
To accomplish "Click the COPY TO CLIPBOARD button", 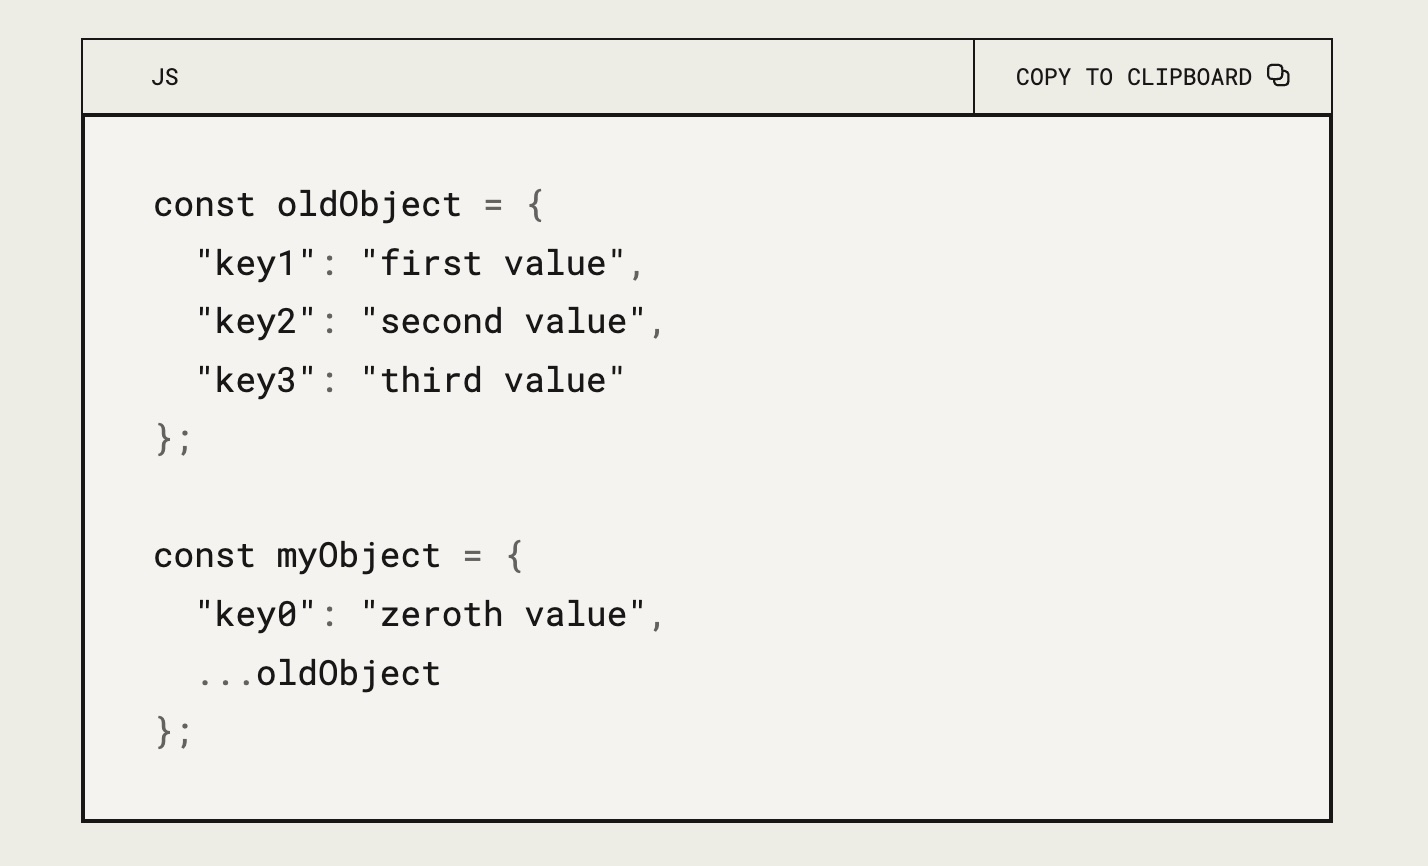I will click(x=1153, y=77).
